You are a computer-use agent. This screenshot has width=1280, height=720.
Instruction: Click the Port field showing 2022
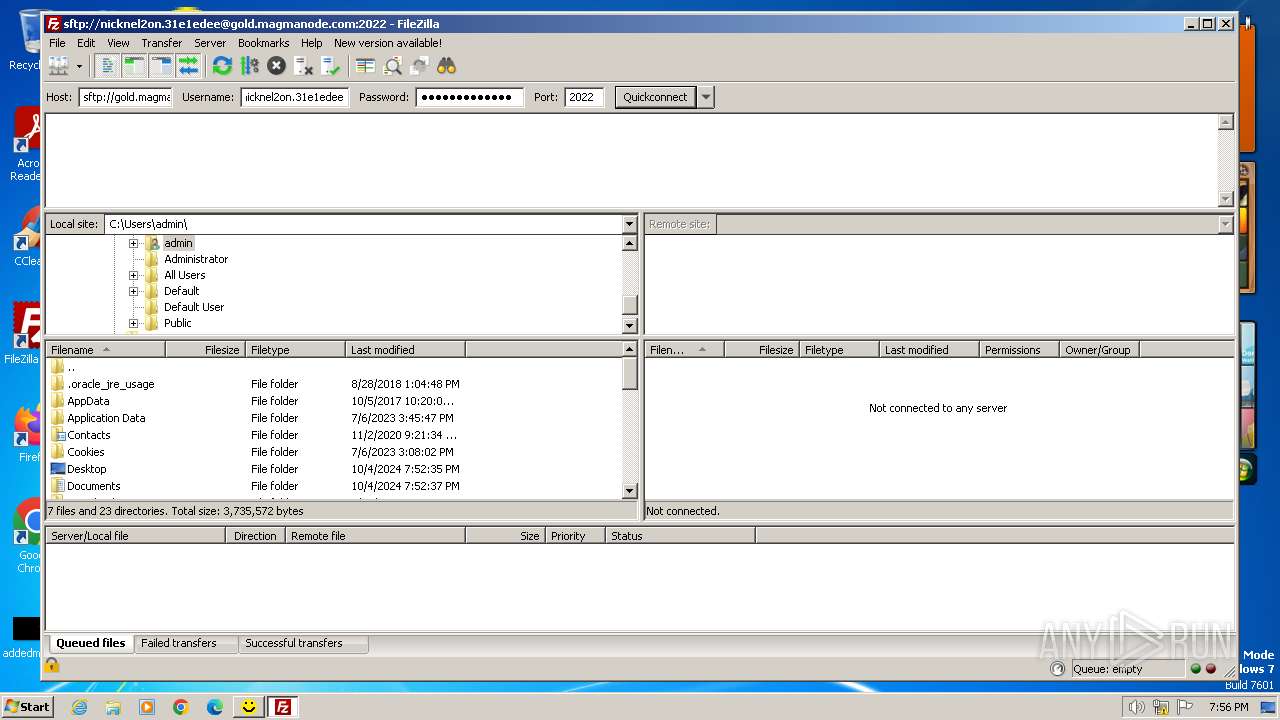pyautogui.click(x=584, y=97)
